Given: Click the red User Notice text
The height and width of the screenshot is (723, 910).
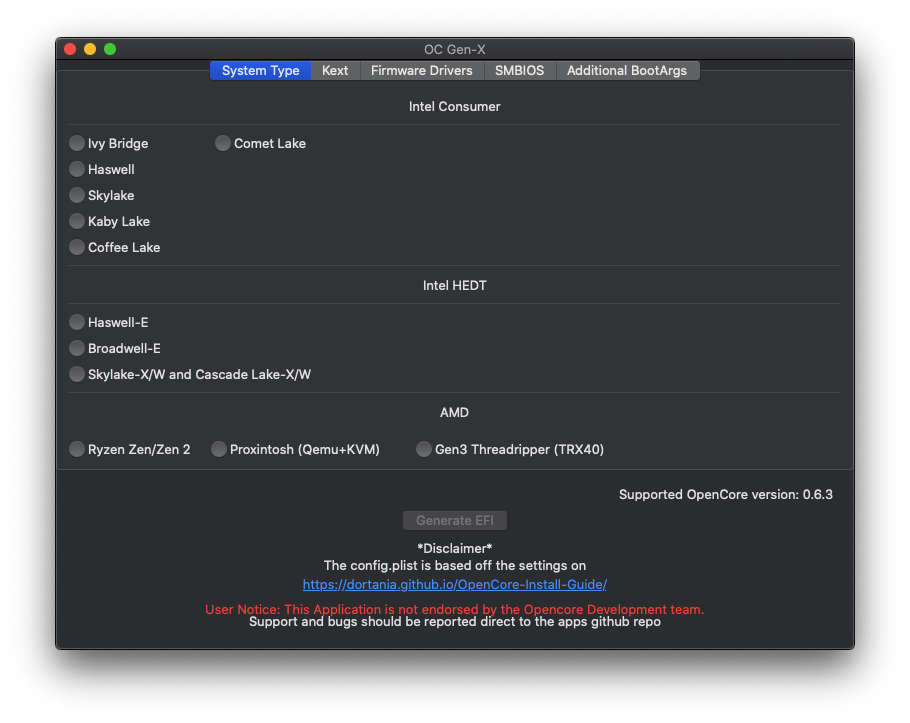Looking at the screenshot, I should point(454,609).
